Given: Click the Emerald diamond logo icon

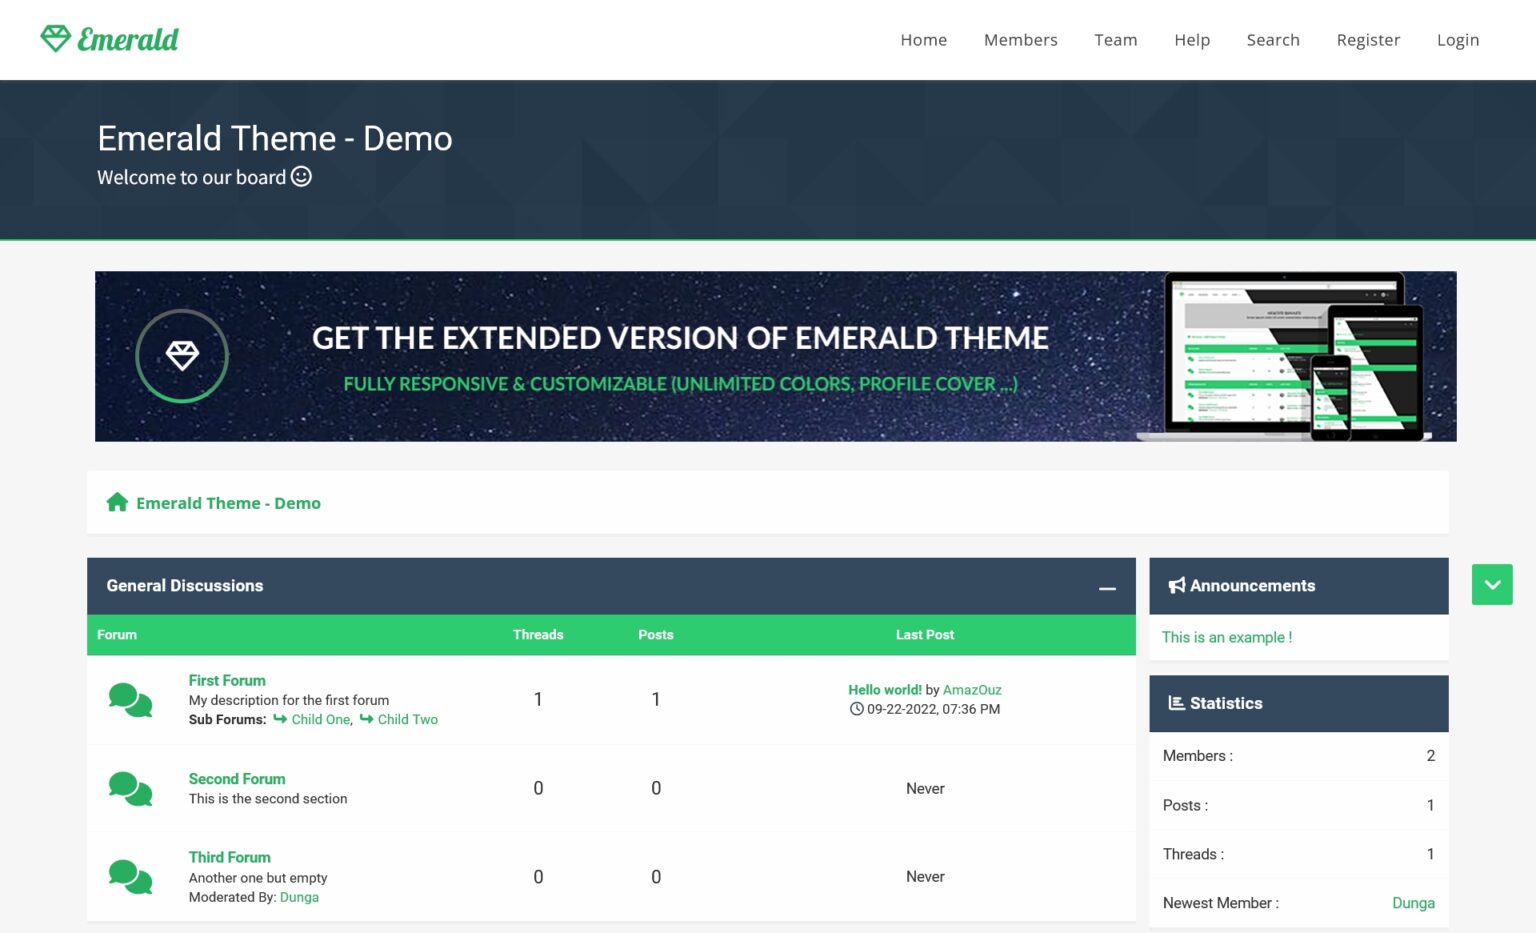Looking at the screenshot, I should click(x=56, y=39).
